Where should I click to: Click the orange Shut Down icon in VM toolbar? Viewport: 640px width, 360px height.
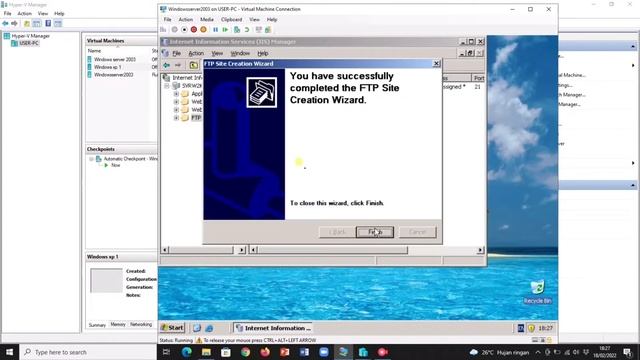pyautogui.click(x=203, y=29)
